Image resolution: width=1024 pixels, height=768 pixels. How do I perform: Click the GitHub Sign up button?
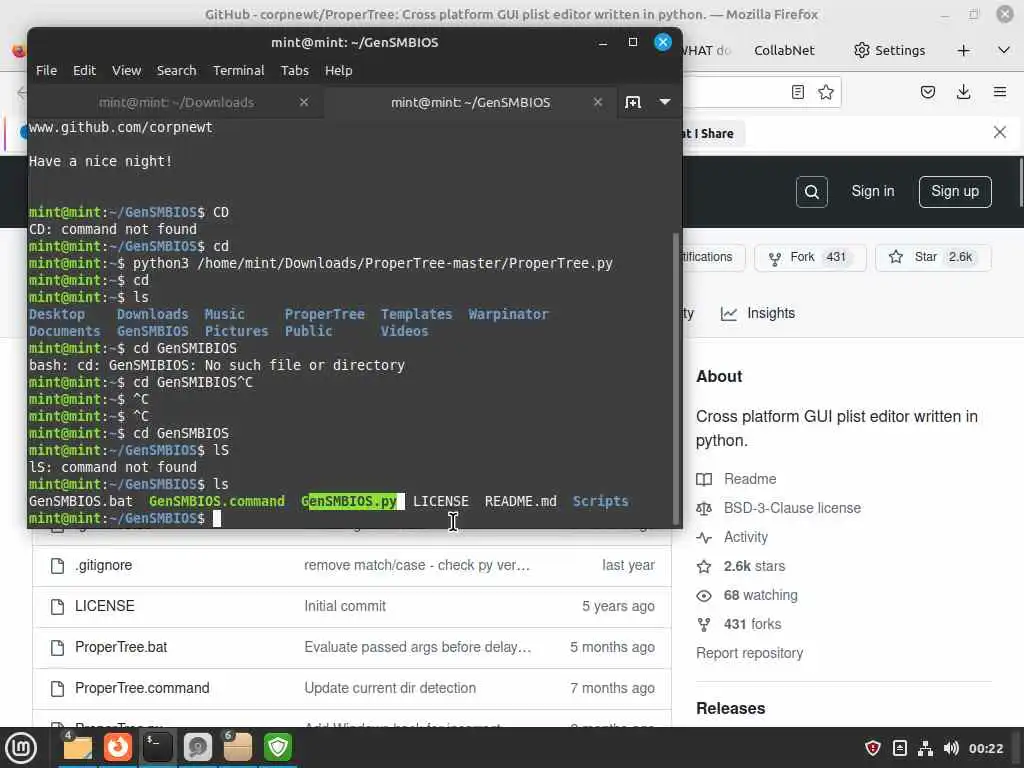tap(955, 191)
